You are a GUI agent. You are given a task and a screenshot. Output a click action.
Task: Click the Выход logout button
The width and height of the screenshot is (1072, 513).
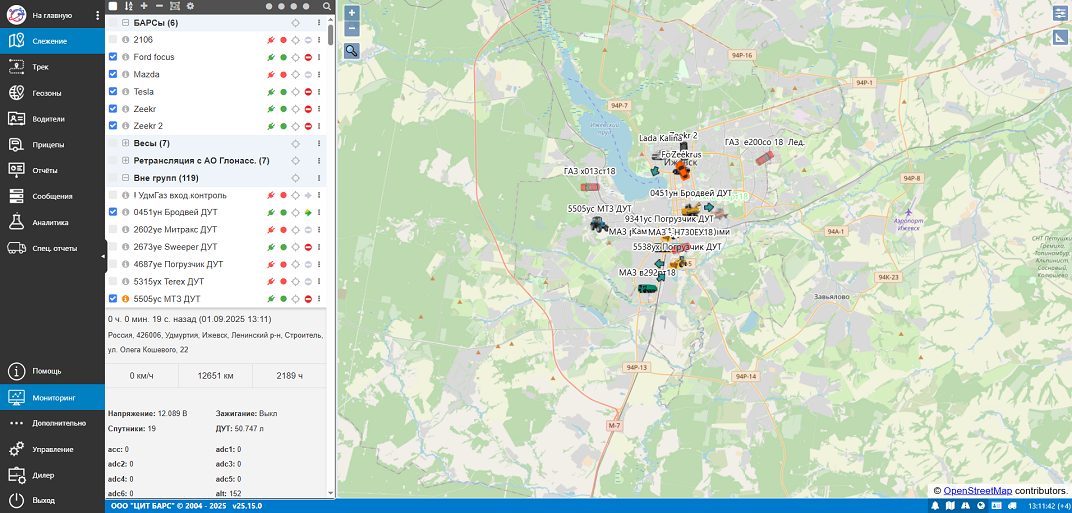[43, 500]
